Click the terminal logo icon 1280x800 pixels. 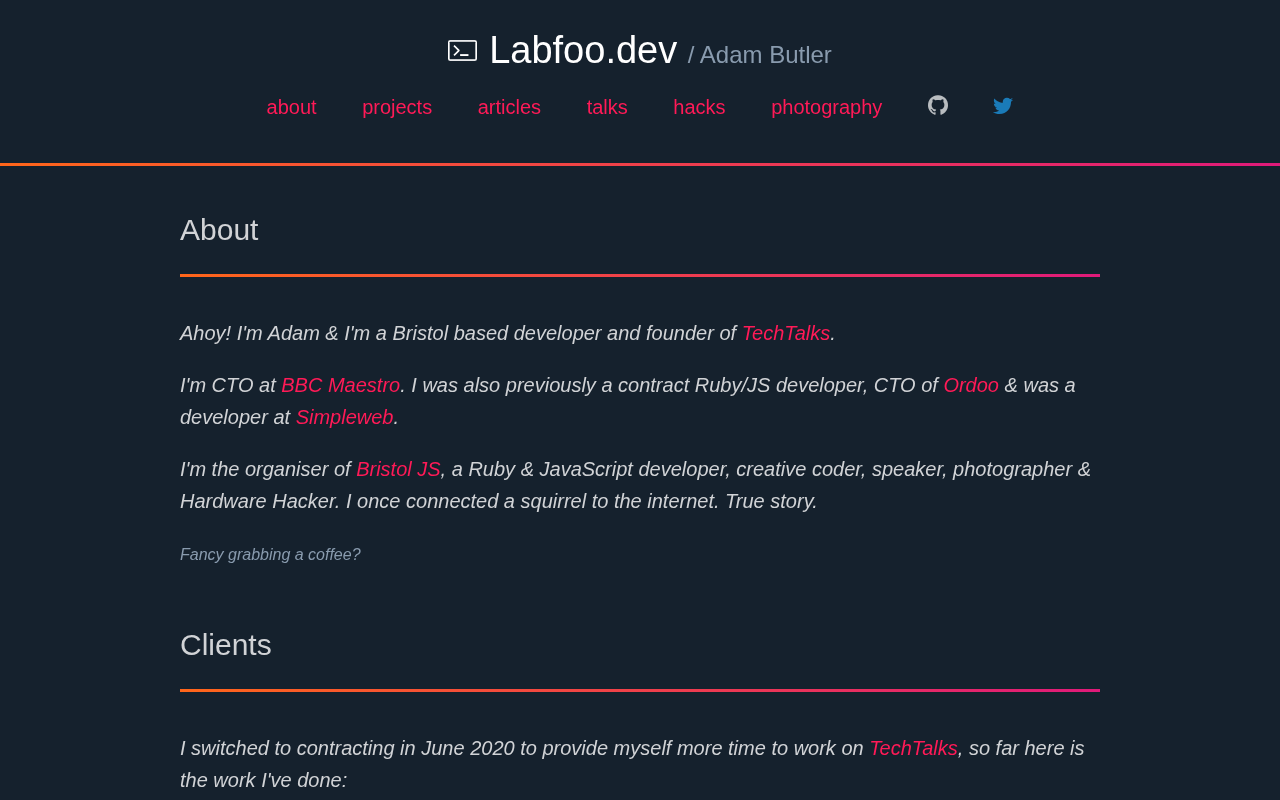[462, 51]
